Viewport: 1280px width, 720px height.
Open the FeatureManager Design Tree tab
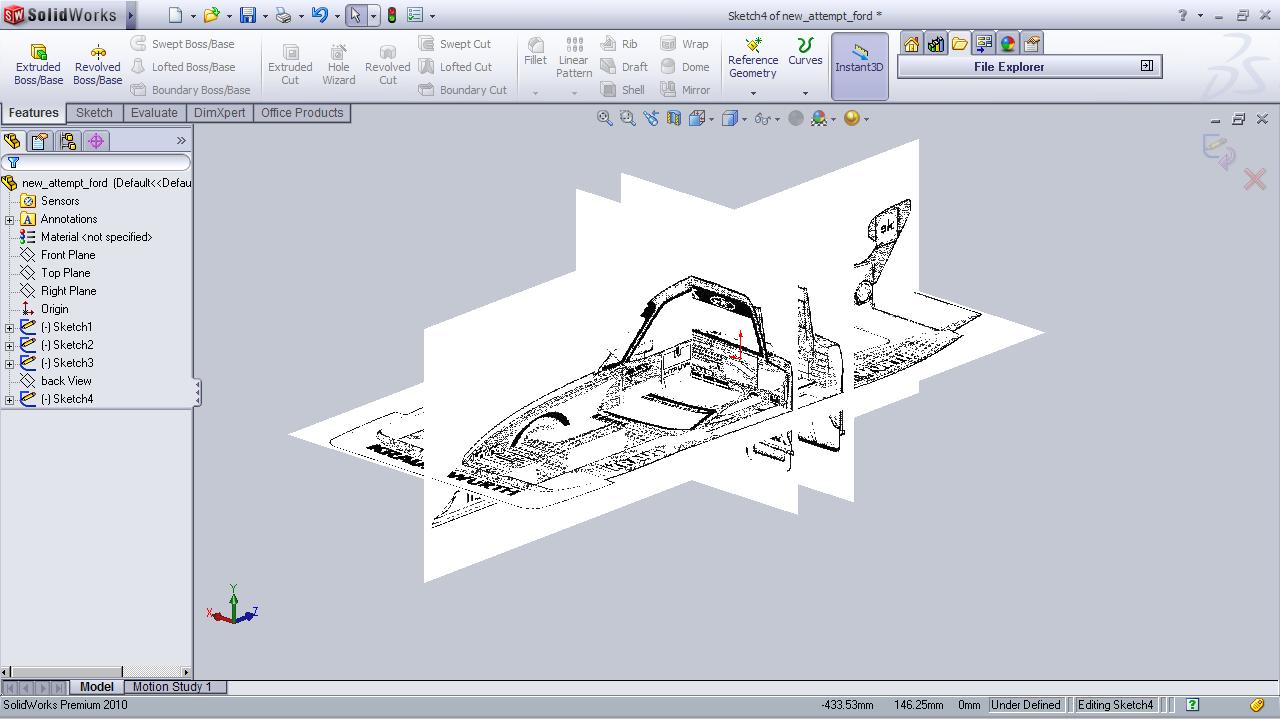(13, 141)
